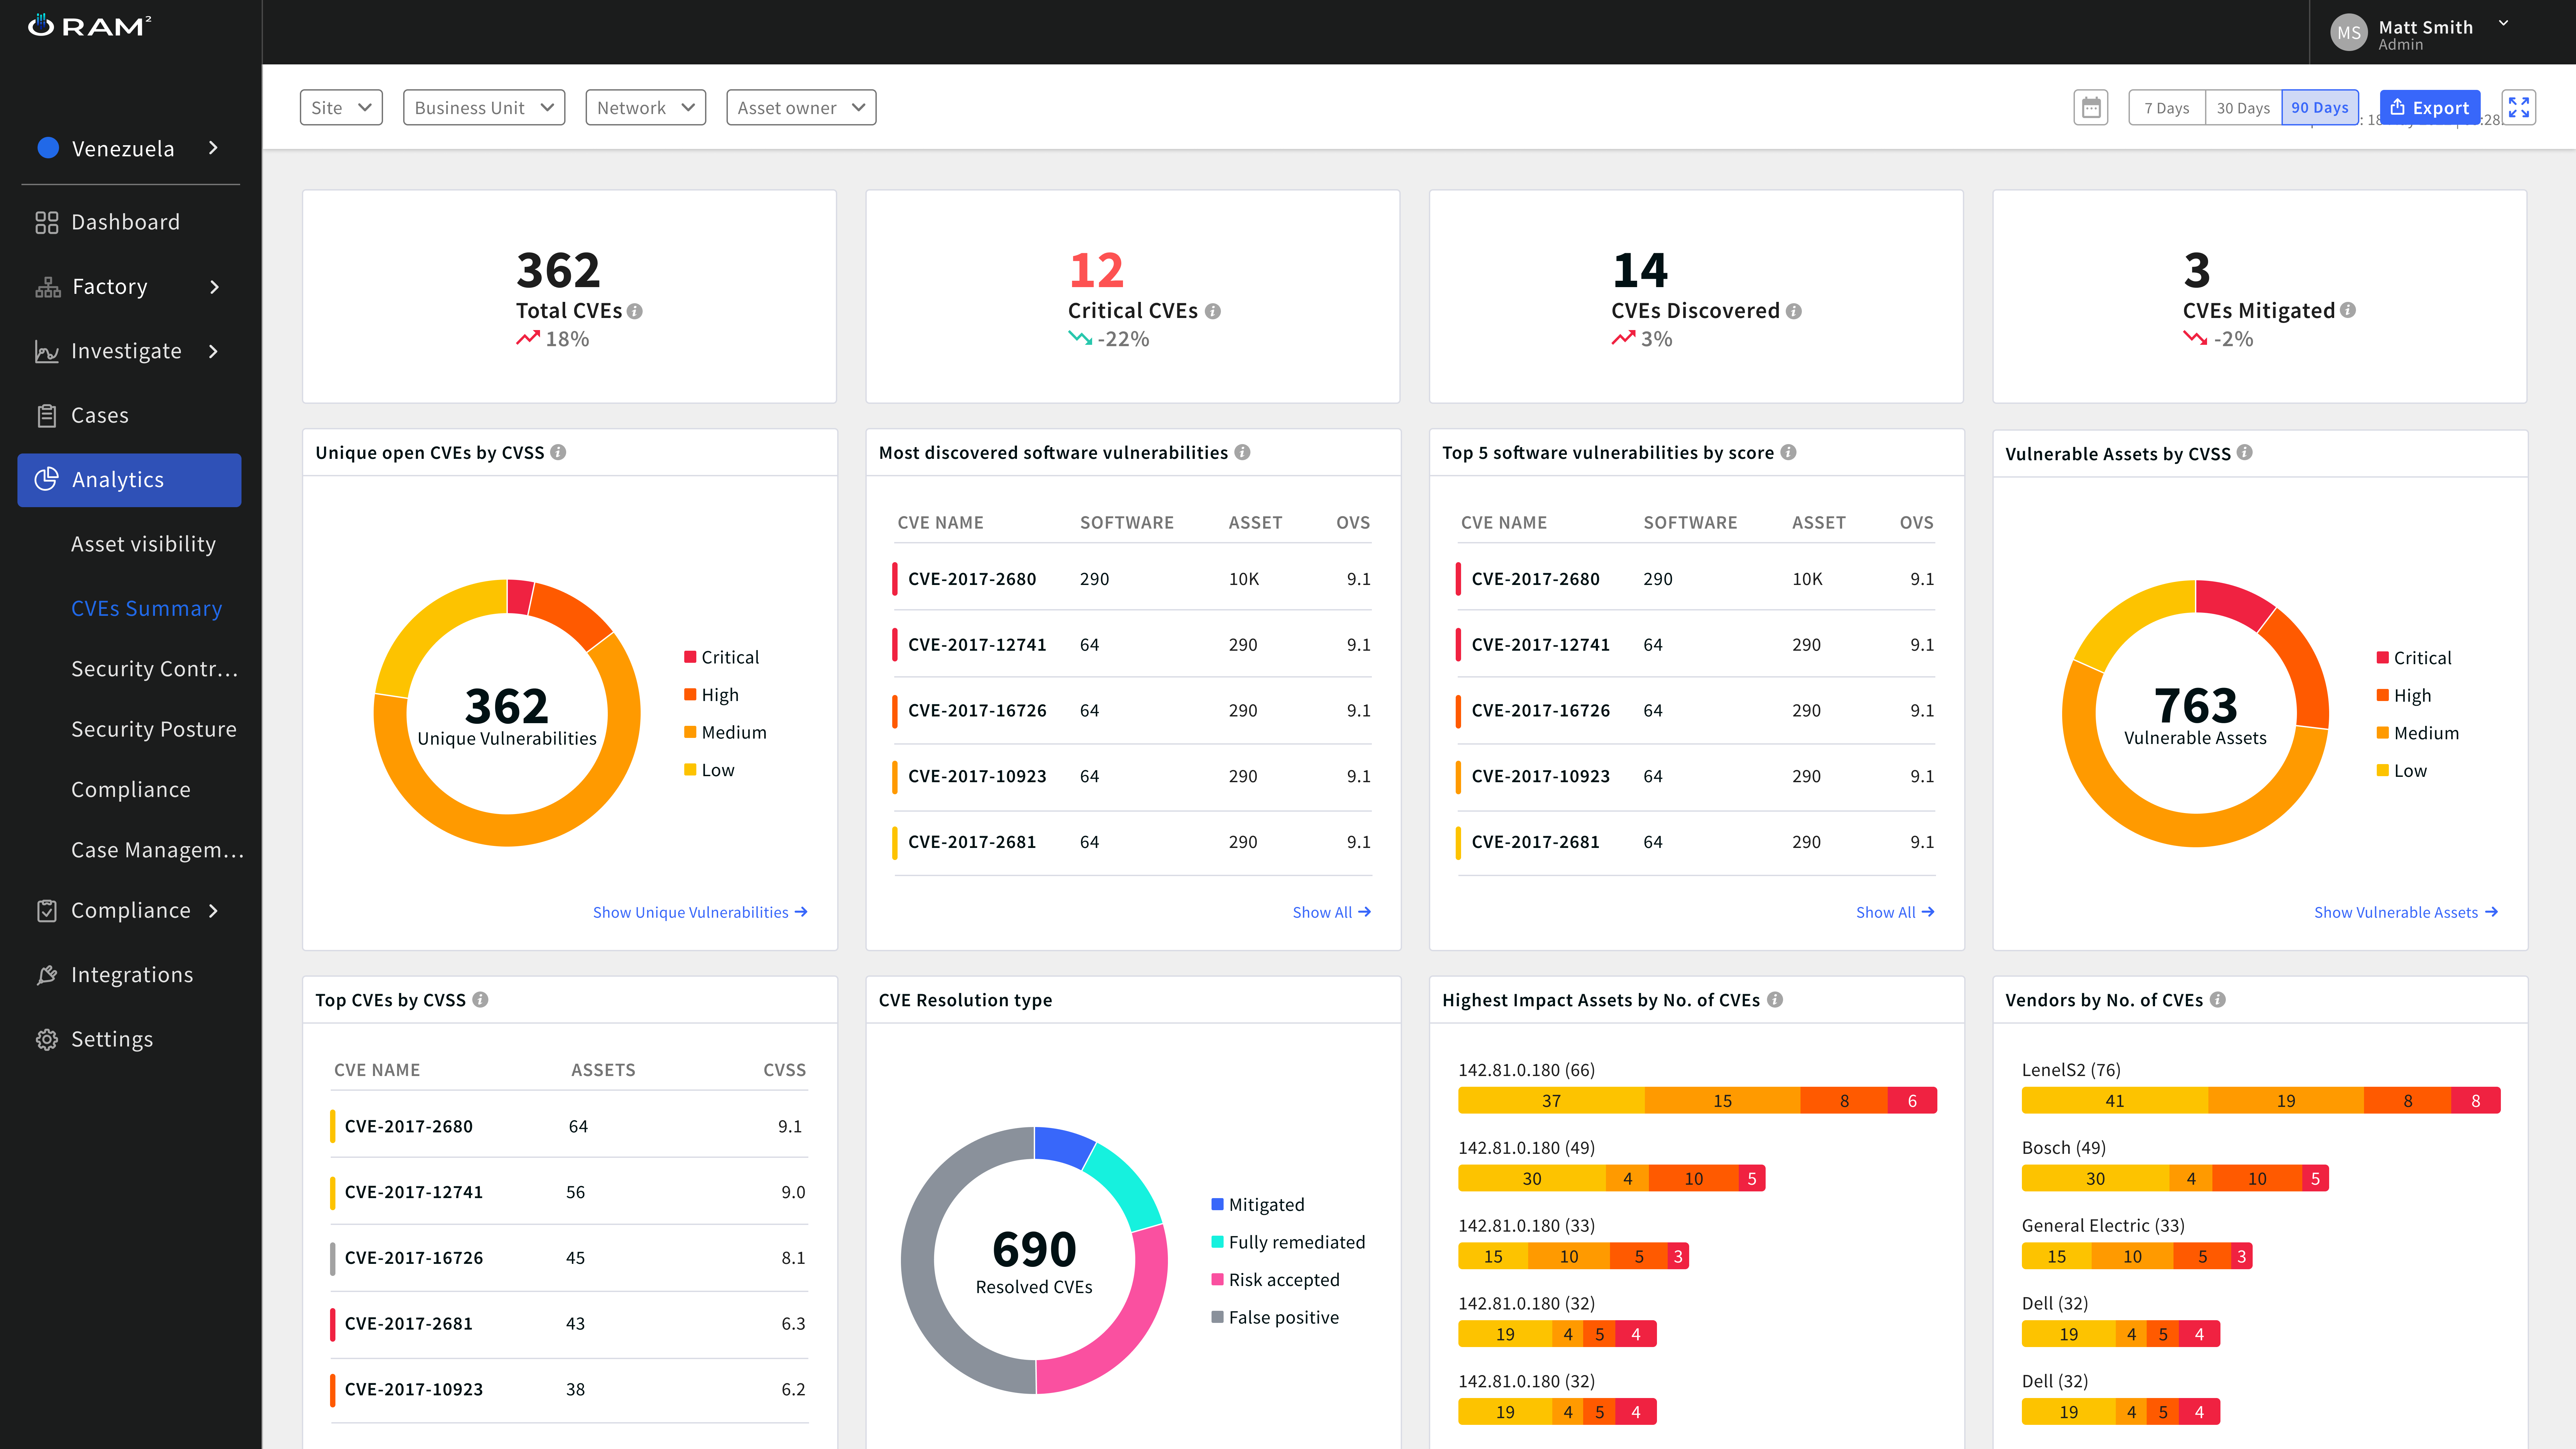The width and height of the screenshot is (2576, 1449).
Task: Click info icon beside Top CVEs by CVSS
Action: coord(480,1000)
